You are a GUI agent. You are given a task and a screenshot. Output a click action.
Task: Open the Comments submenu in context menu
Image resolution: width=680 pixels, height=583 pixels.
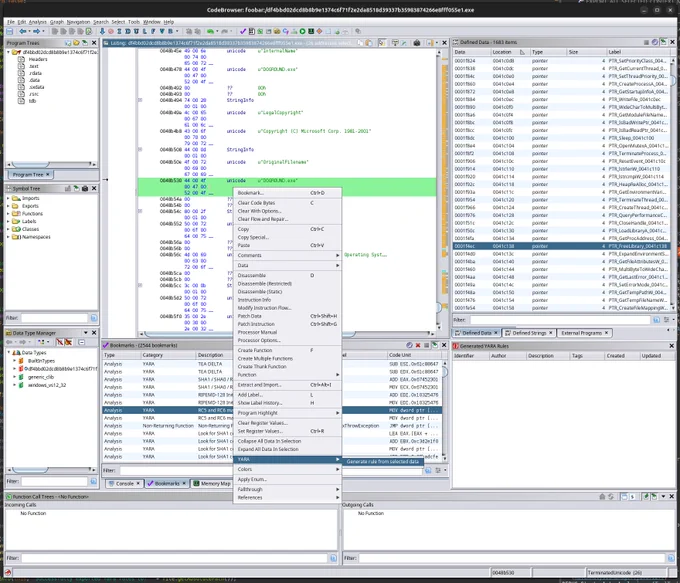point(288,255)
